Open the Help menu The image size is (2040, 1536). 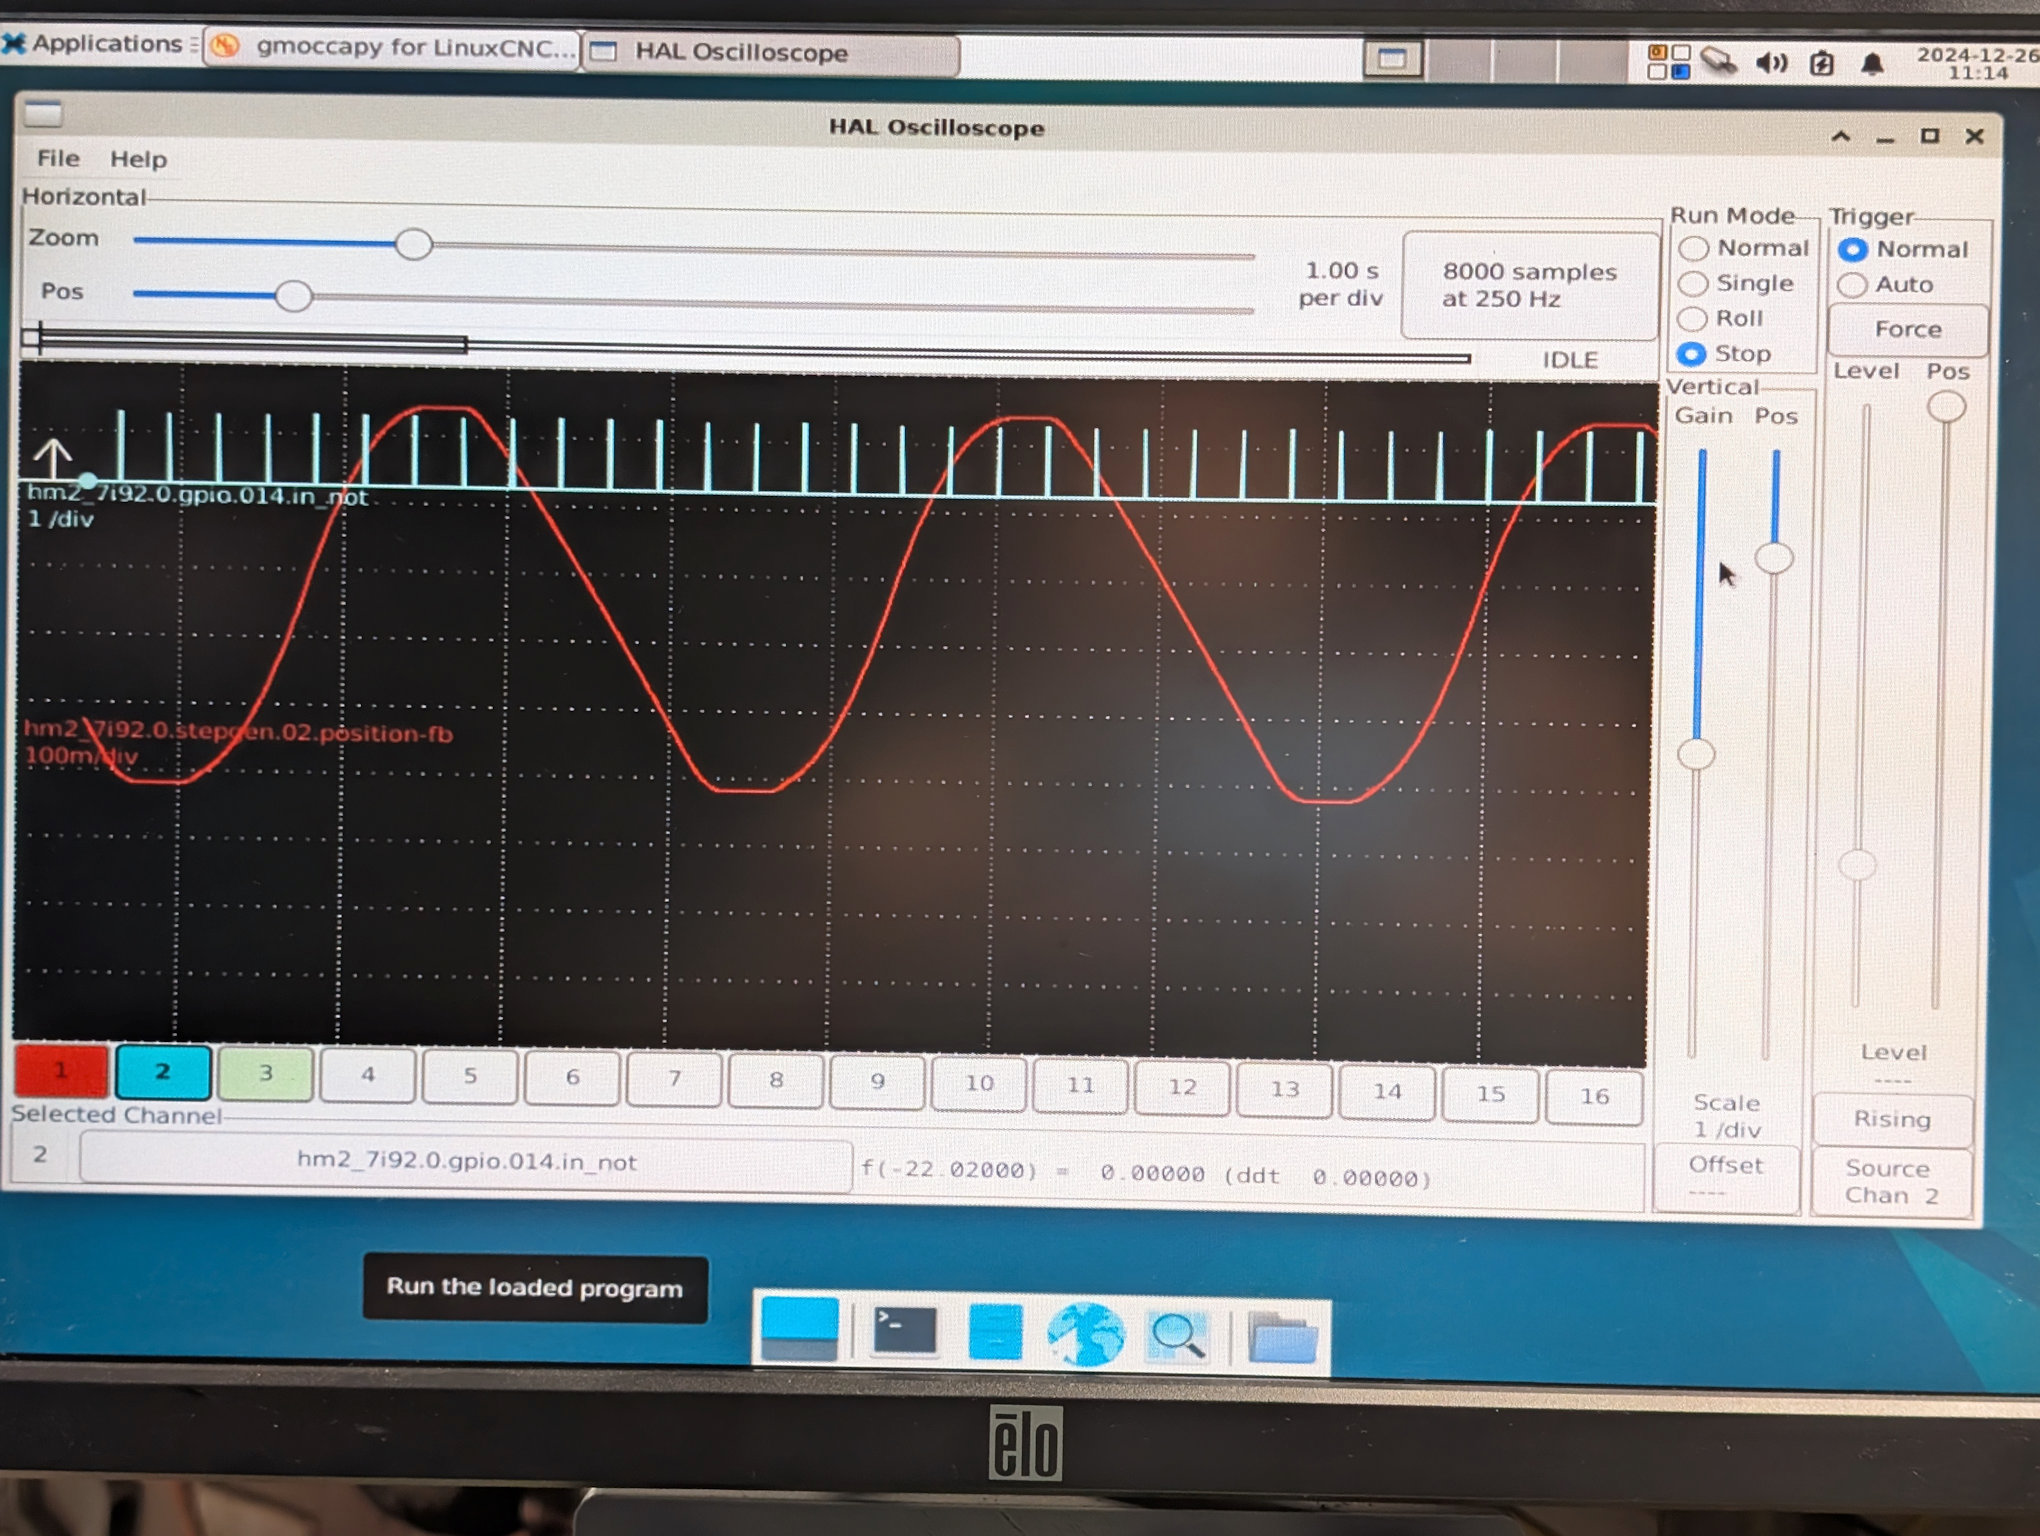coord(138,159)
